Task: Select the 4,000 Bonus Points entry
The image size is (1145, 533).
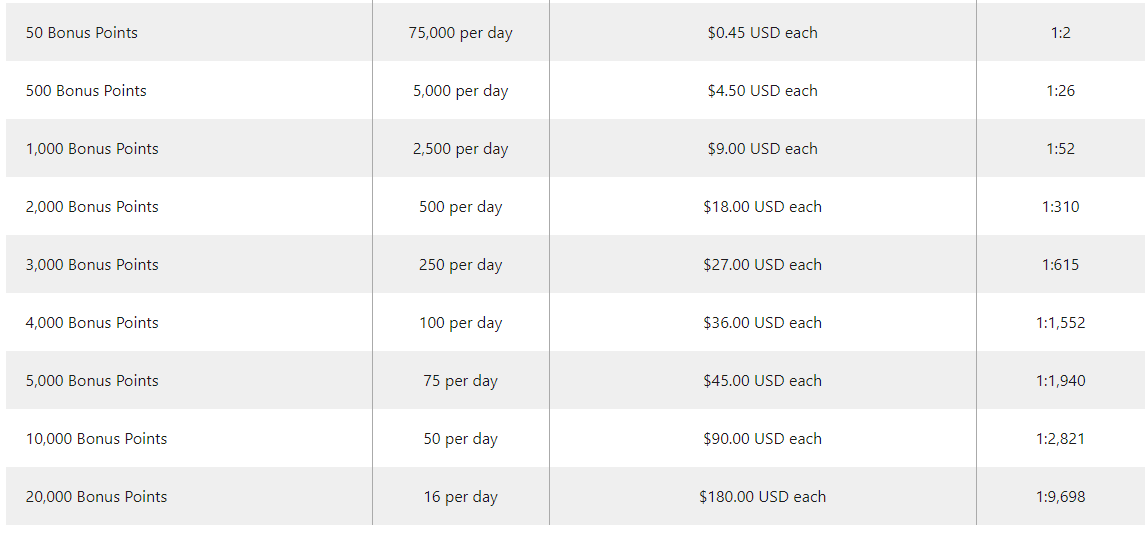Action: 92,323
